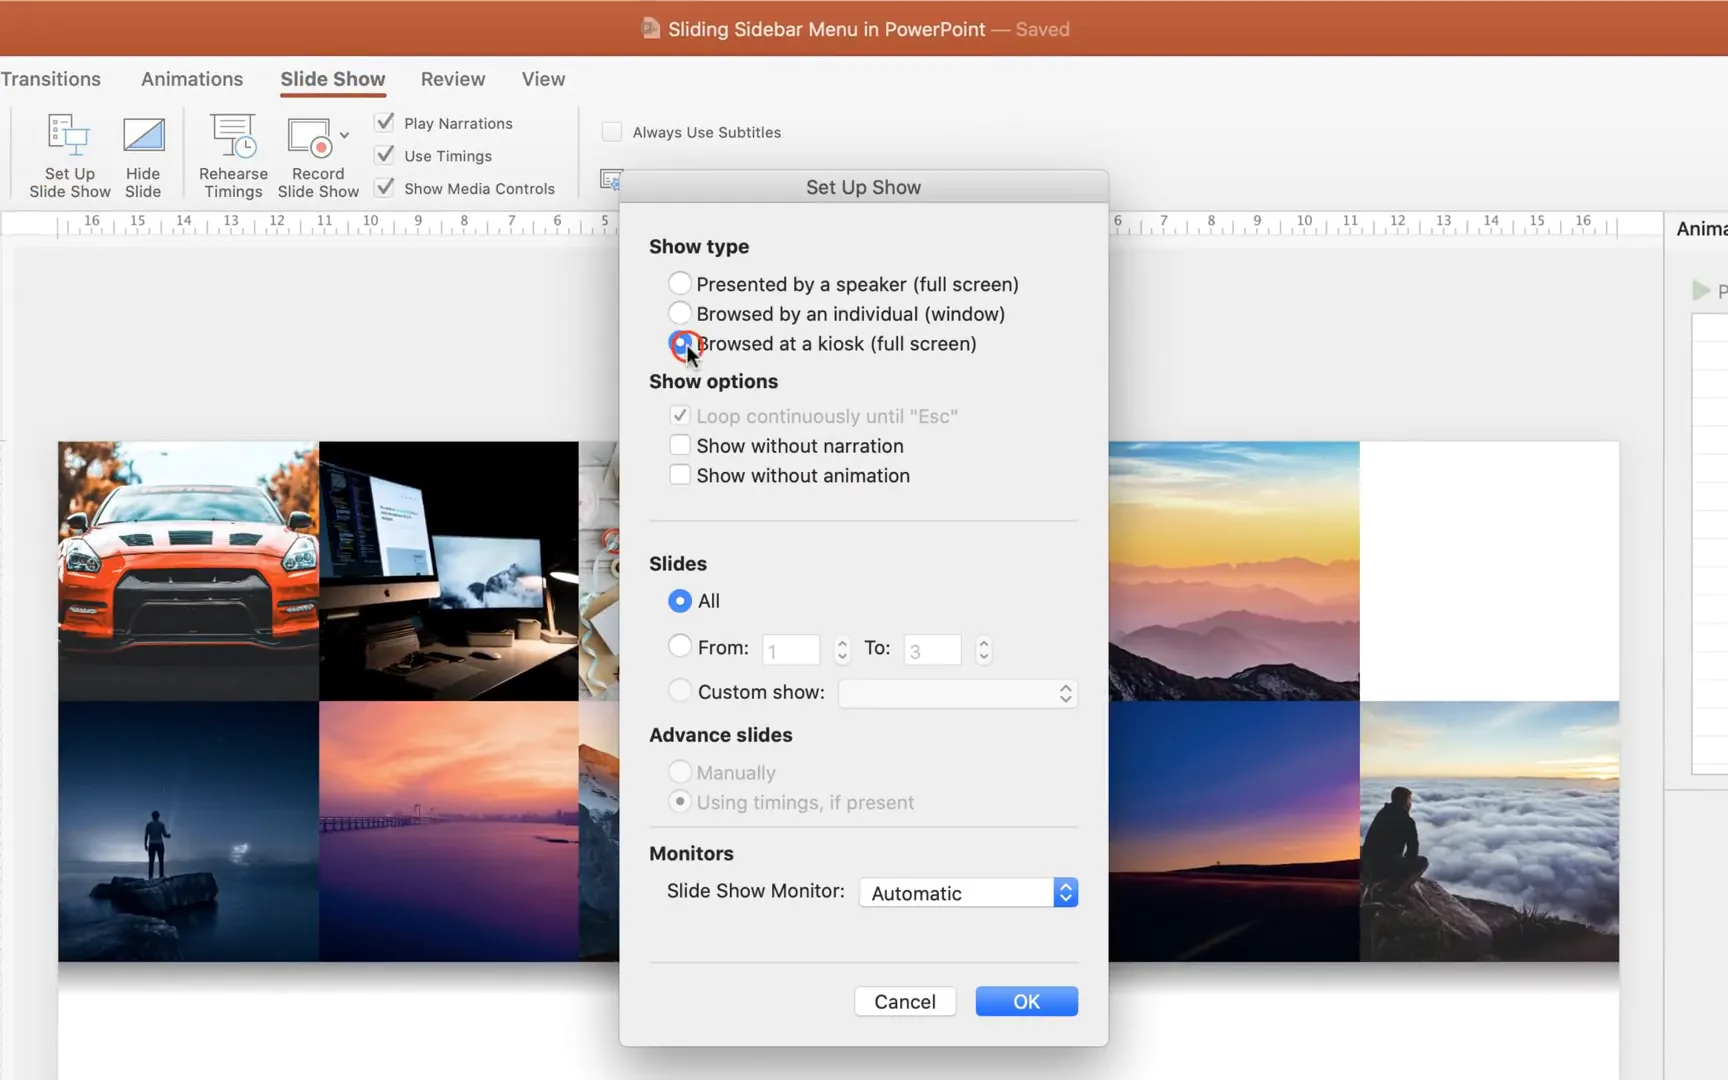The height and width of the screenshot is (1080, 1728).
Task: Click the orange mountain sunrise photo
Action: [x=1234, y=571]
